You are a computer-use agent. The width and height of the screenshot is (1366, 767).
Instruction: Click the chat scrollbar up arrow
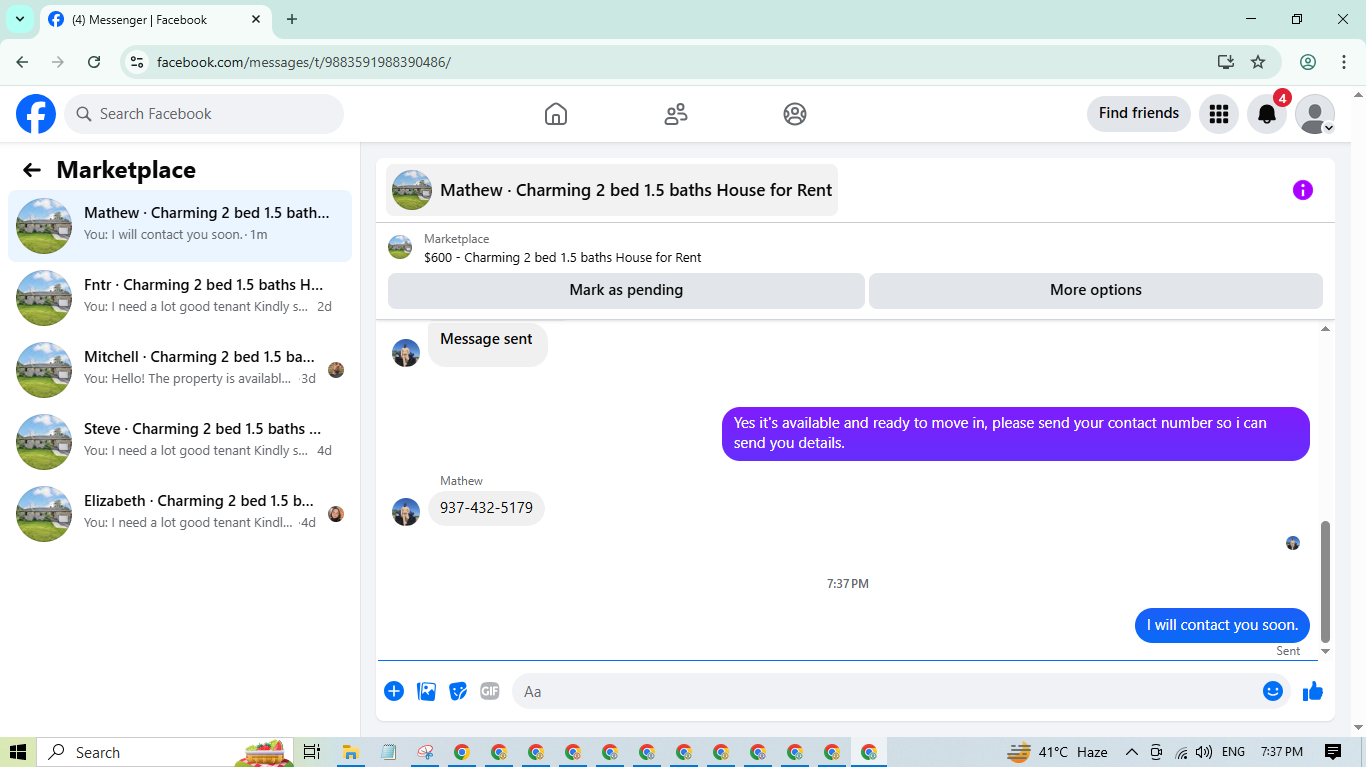pos(1326,329)
